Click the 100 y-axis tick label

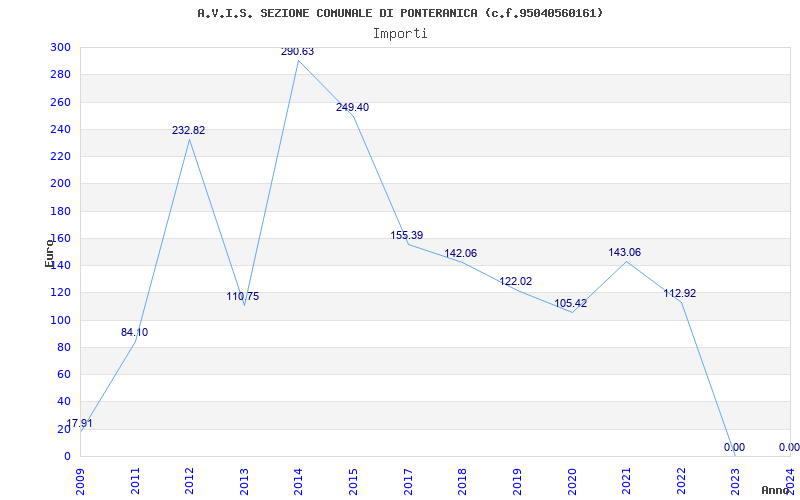[60, 320]
